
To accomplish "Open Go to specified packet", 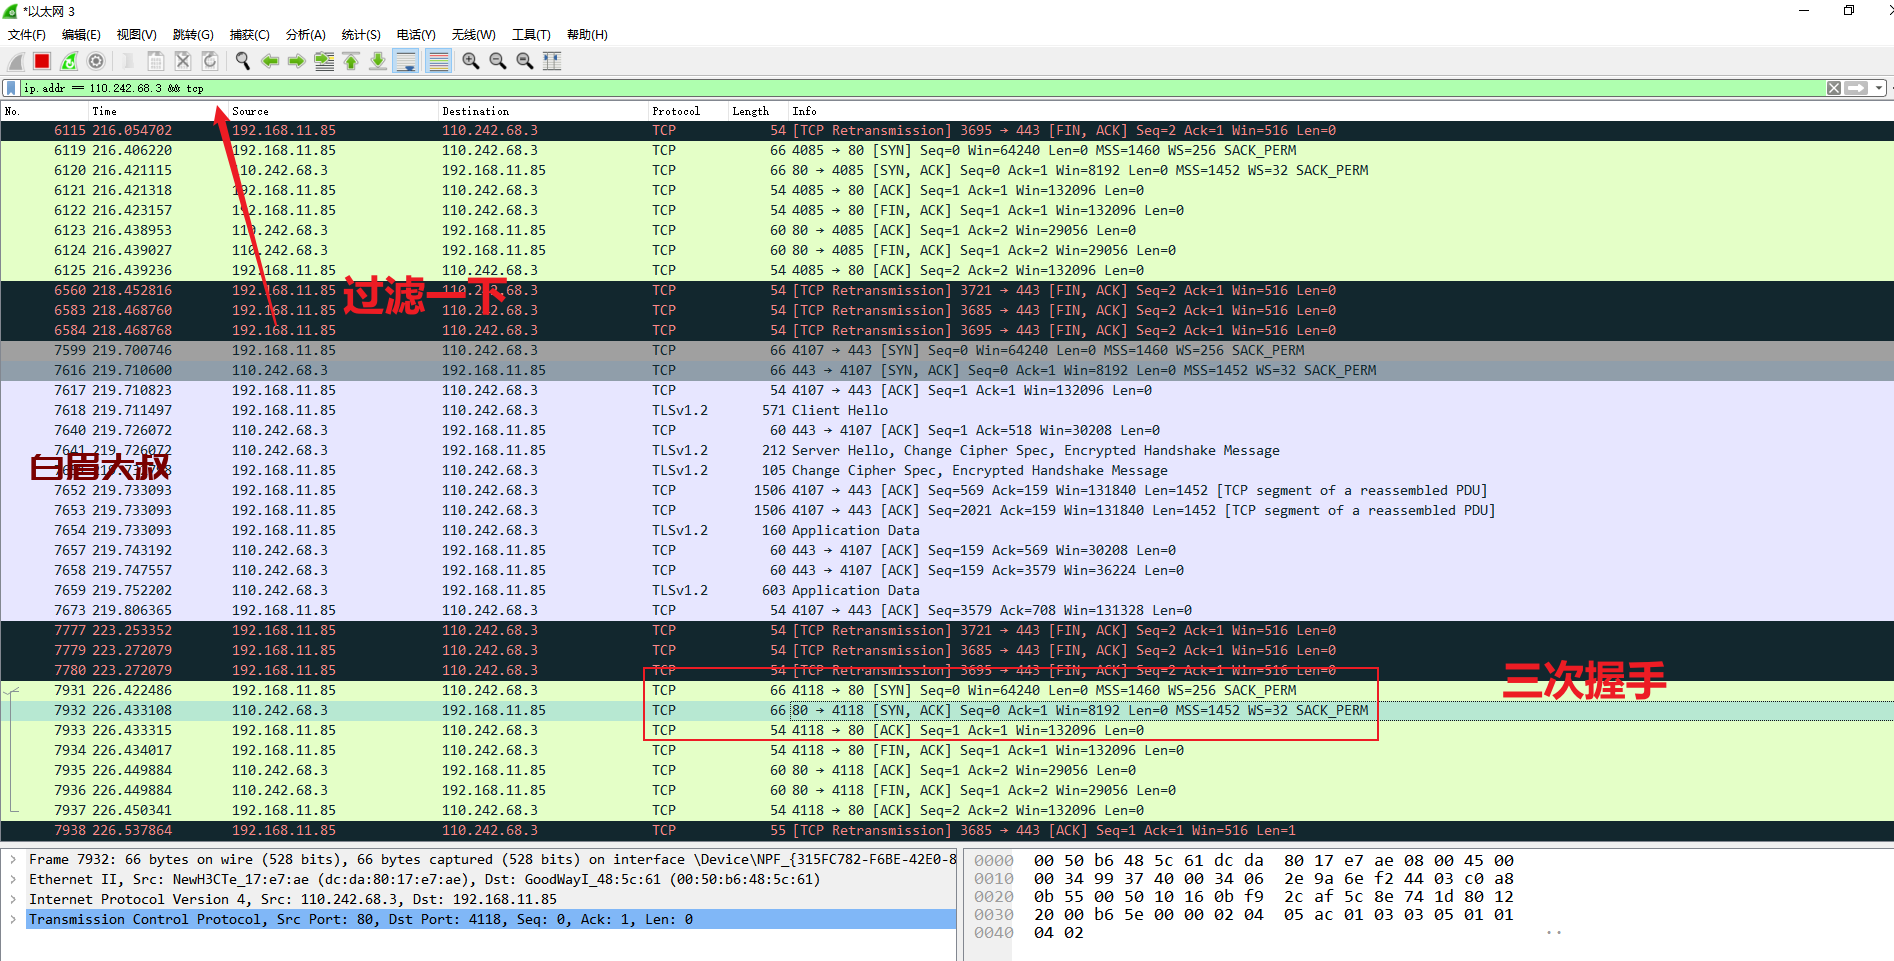I will (x=324, y=61).
